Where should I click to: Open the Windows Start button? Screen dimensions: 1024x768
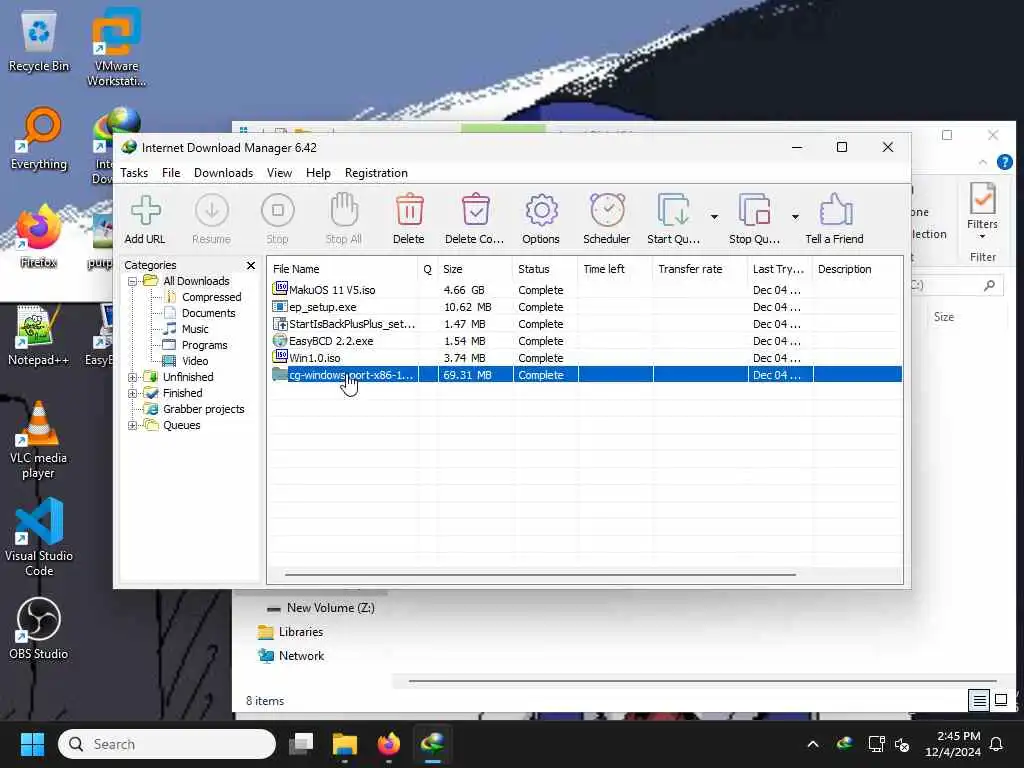[x=33, y=744]
